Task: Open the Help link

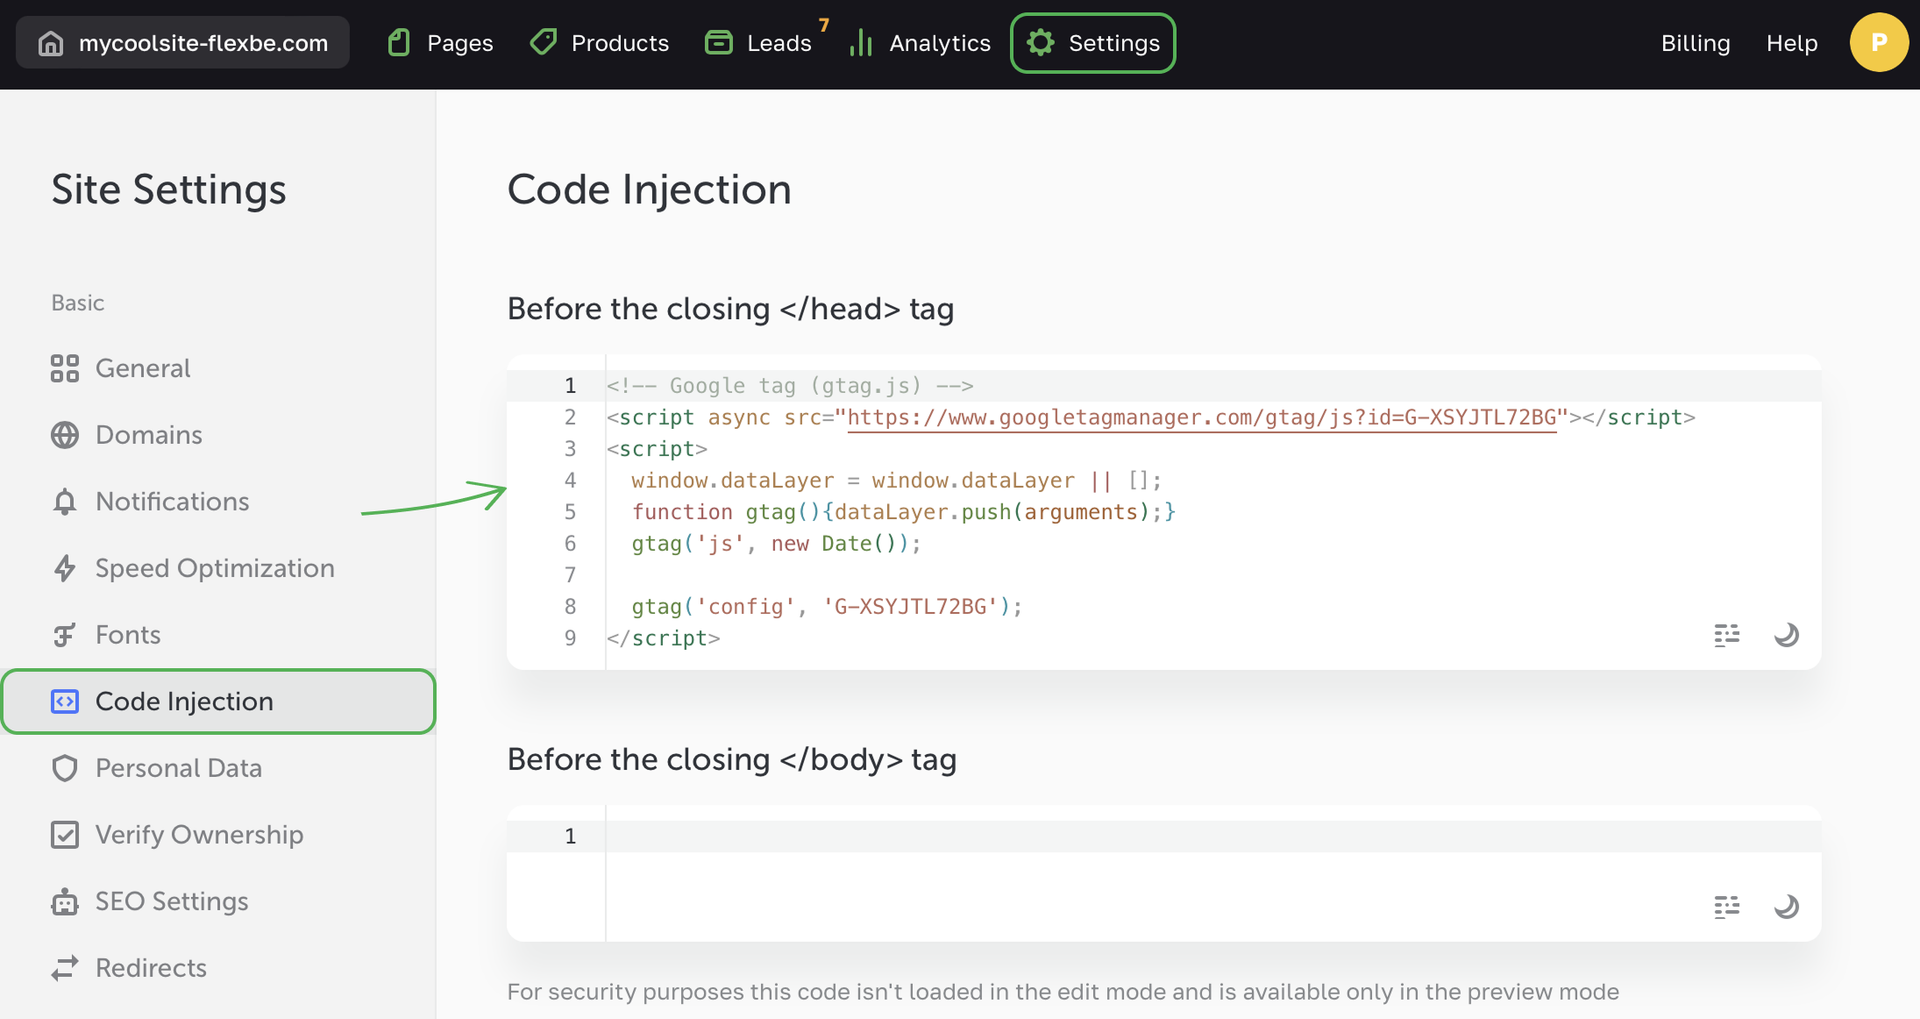Action: pyautogui.click(x=1791, y=43)
